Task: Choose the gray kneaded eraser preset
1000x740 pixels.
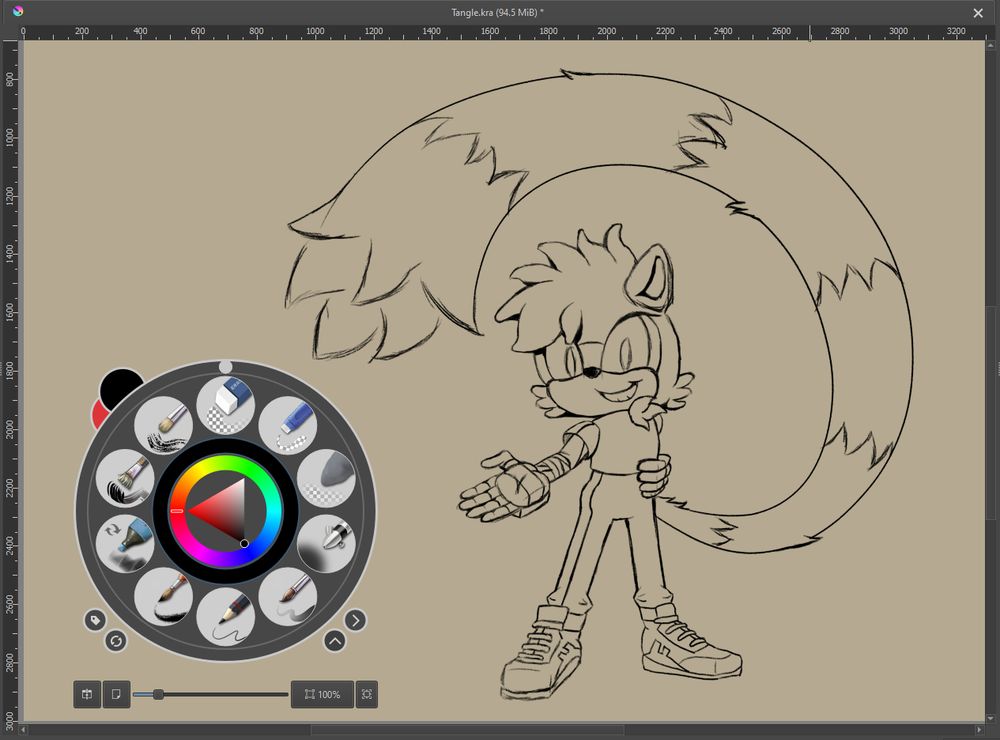Action: [x=327, y=478]
